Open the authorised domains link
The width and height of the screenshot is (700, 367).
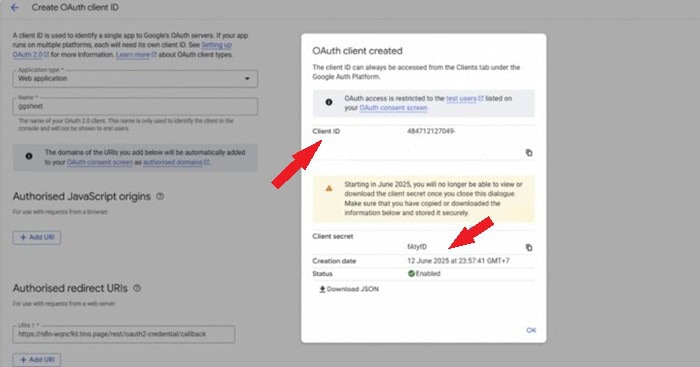(x=176, y=162)
